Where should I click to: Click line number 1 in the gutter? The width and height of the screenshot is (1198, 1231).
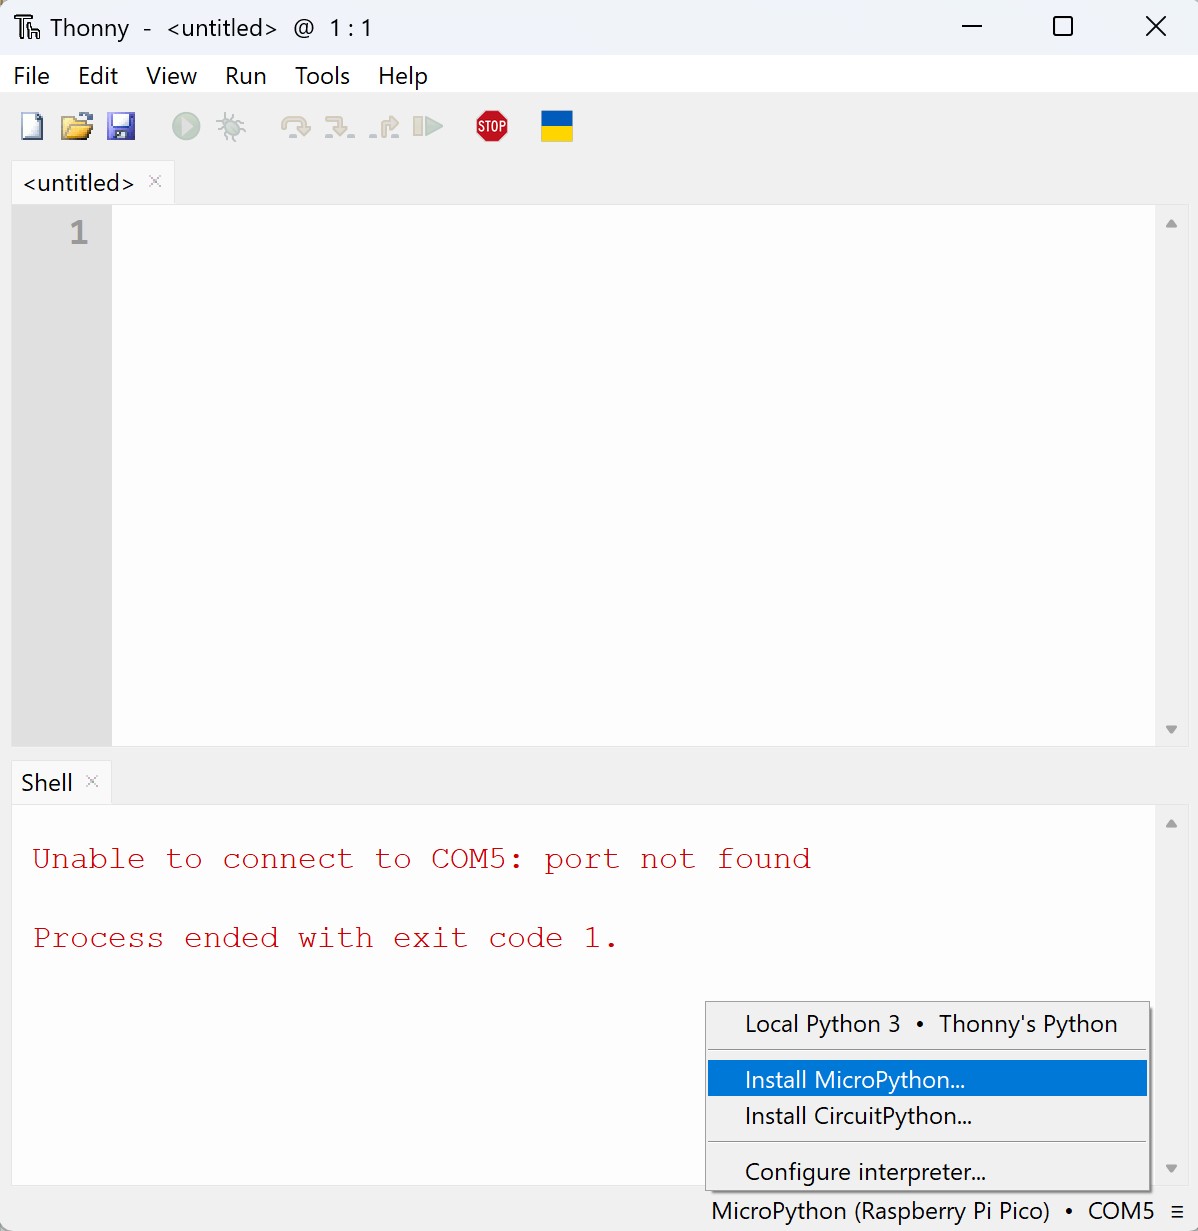click(x=79, y=233)
